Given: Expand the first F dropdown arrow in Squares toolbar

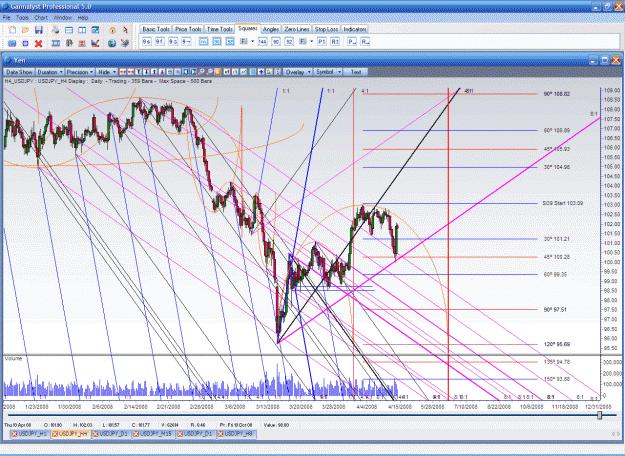Looking at the screenshot, I should [253, 41].
